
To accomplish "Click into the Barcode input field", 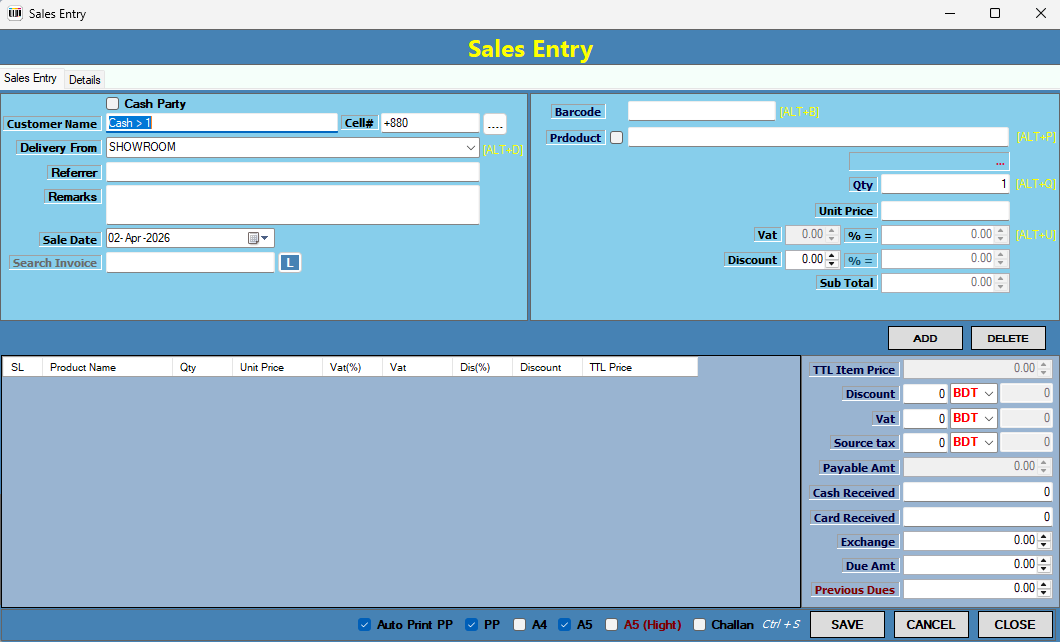I will click(701, 112).
